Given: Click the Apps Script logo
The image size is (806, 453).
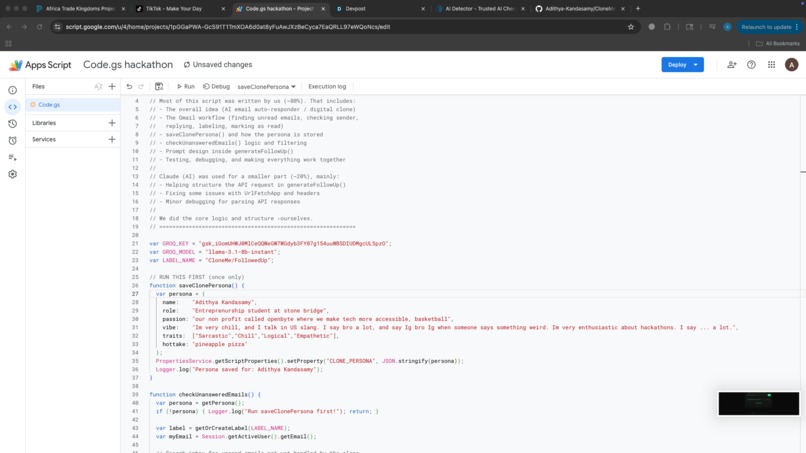Looking at the screenshot, I should tap(40, 65).
